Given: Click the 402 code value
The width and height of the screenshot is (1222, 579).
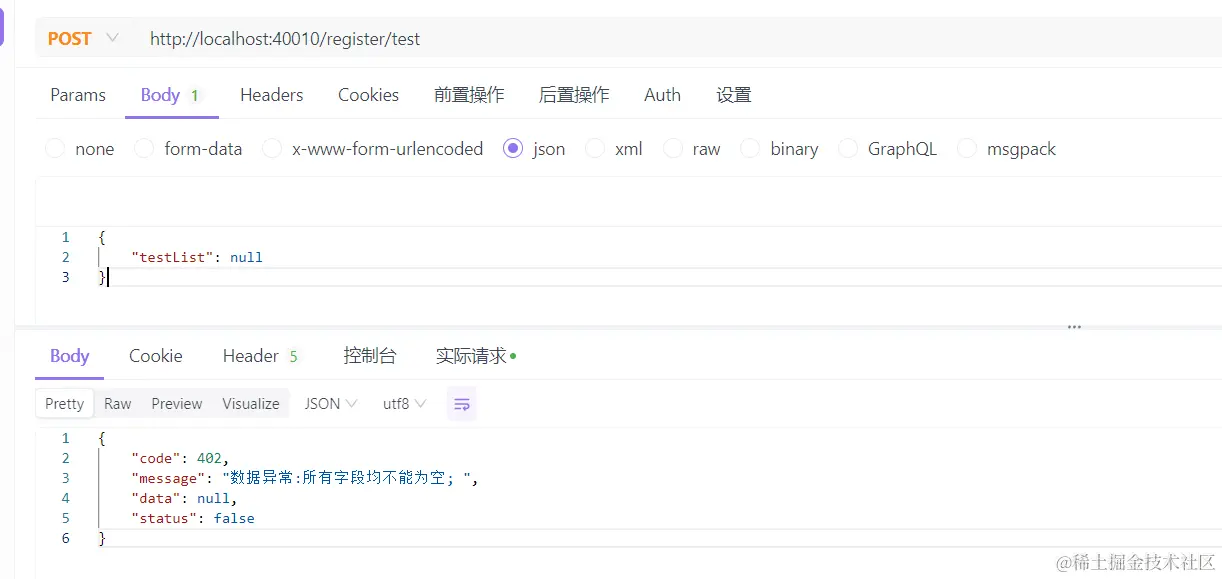Looking at the screenshot, I should click(x=209, y=458).
